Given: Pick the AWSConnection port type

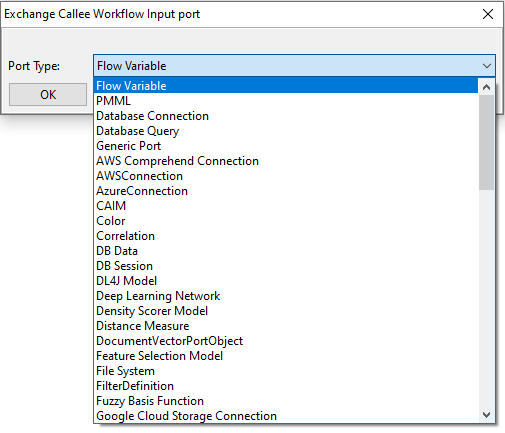Looking at the screenshot, I should (286, 176).
